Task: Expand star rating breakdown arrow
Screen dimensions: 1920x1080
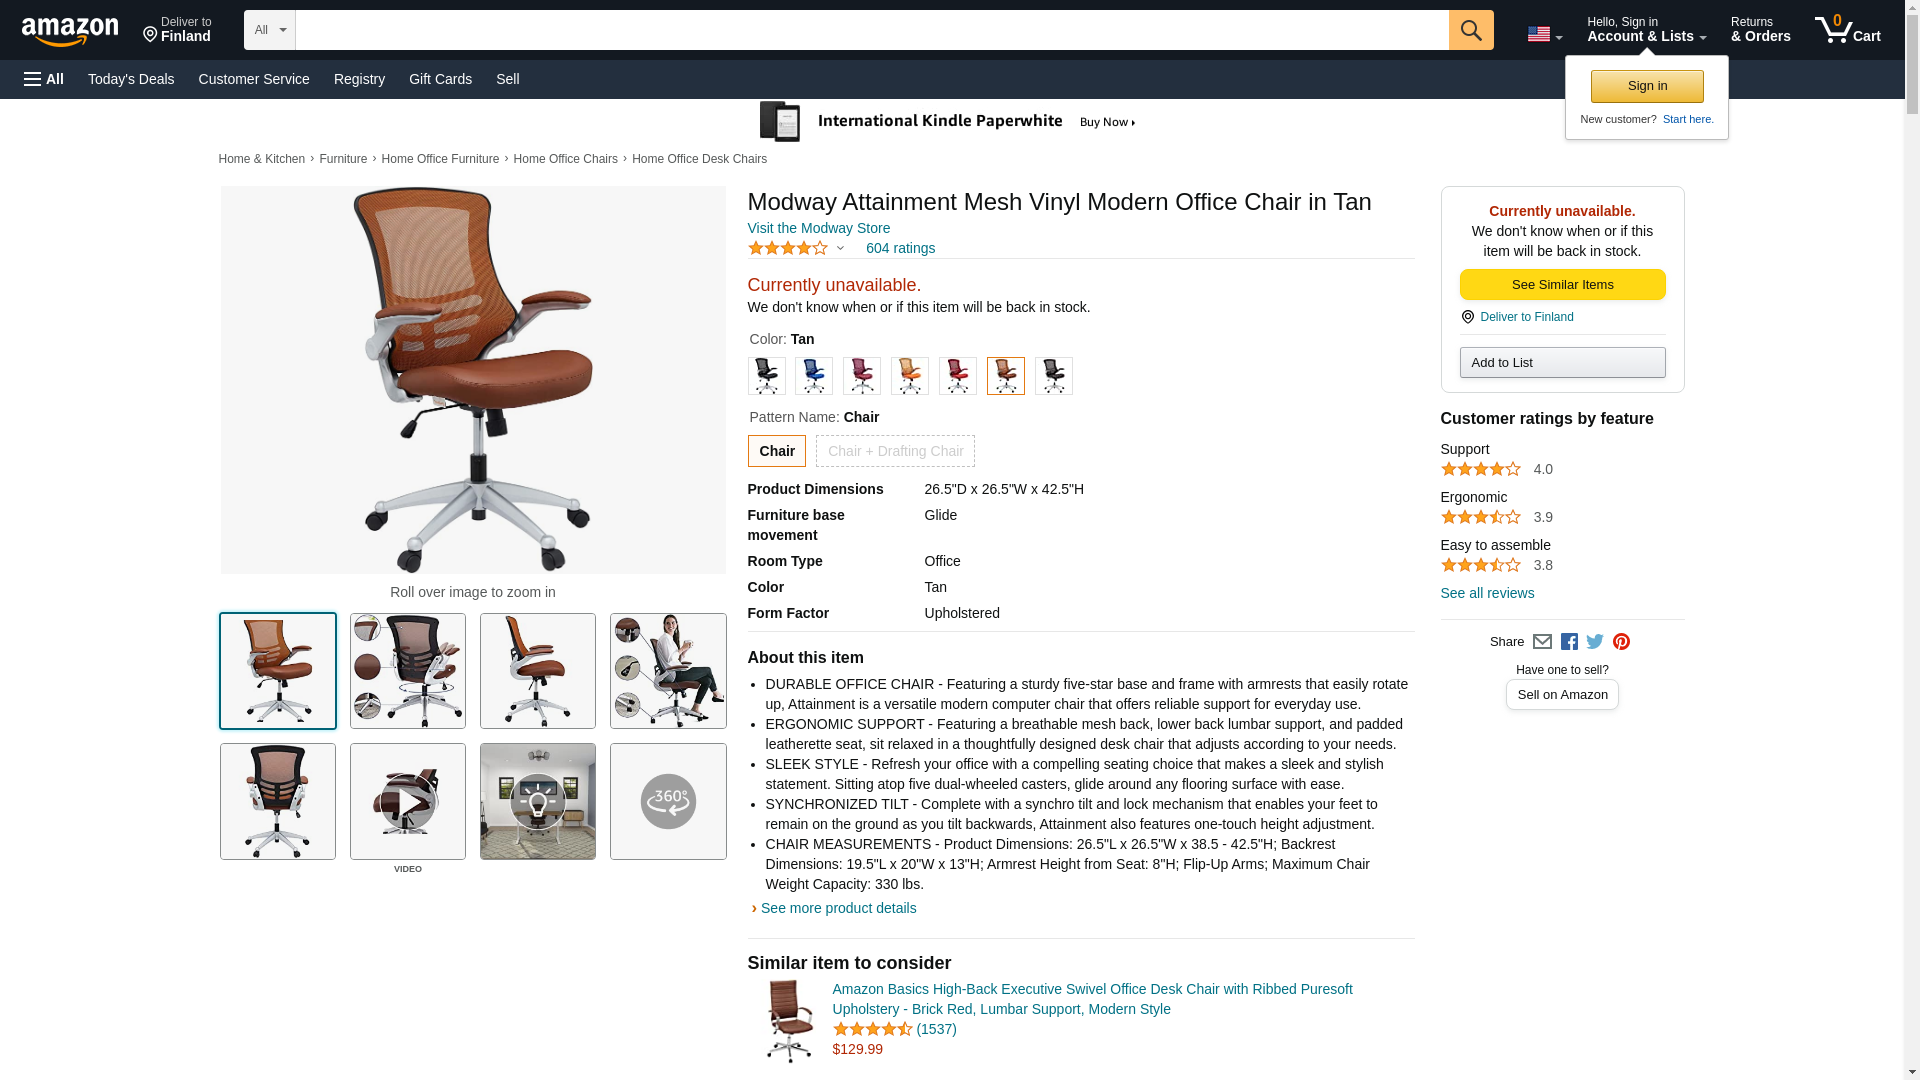Action: coord(840,248)
